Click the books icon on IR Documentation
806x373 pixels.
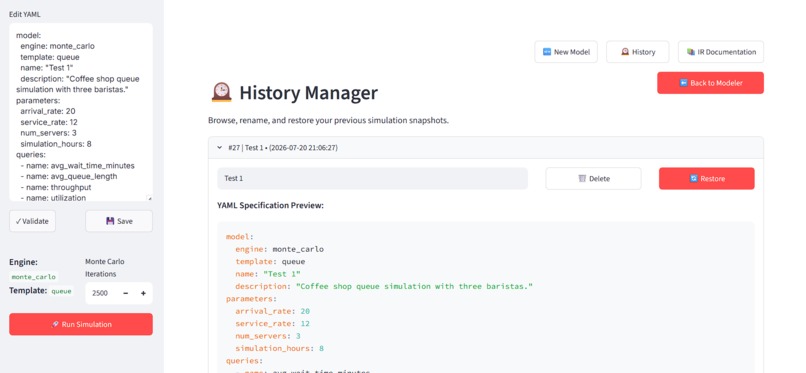(690, 52)
